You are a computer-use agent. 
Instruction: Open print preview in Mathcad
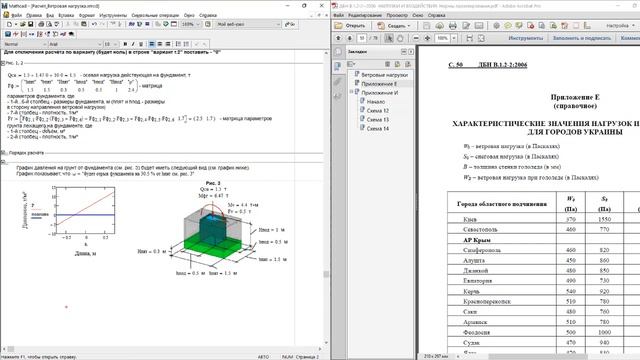point(49,24)
